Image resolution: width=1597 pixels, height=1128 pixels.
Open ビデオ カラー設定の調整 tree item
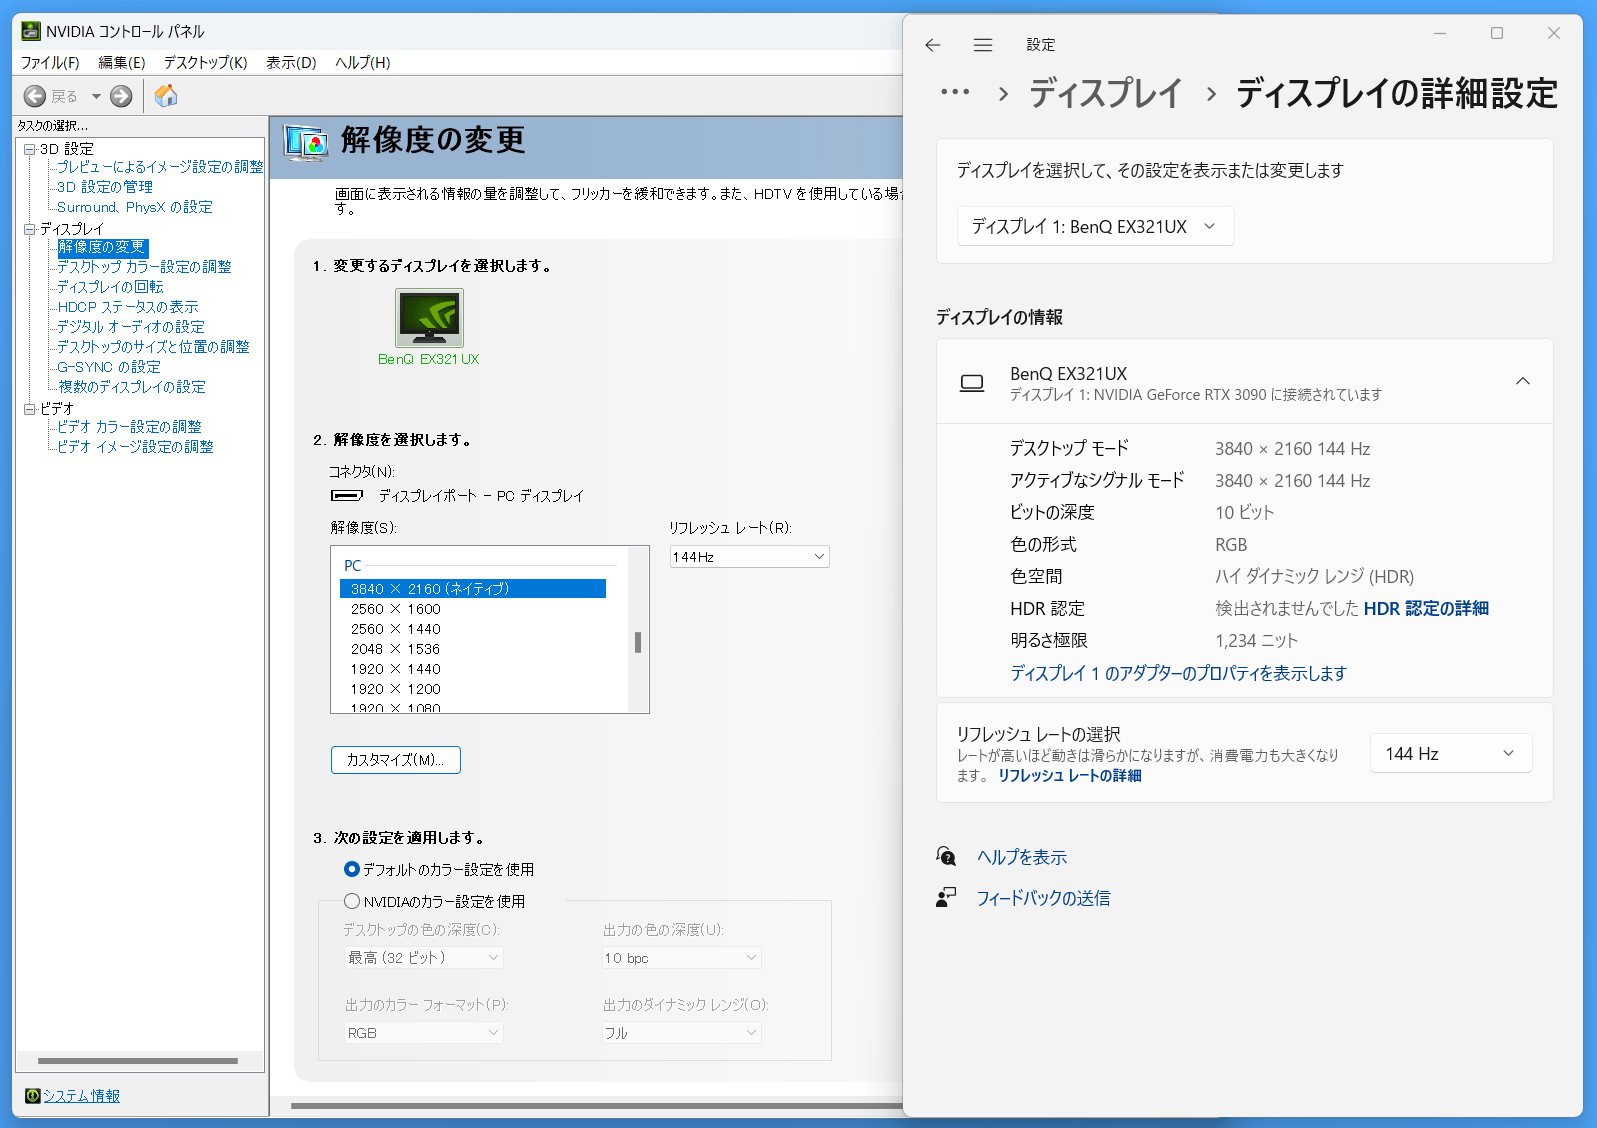[x=129, y=427]
